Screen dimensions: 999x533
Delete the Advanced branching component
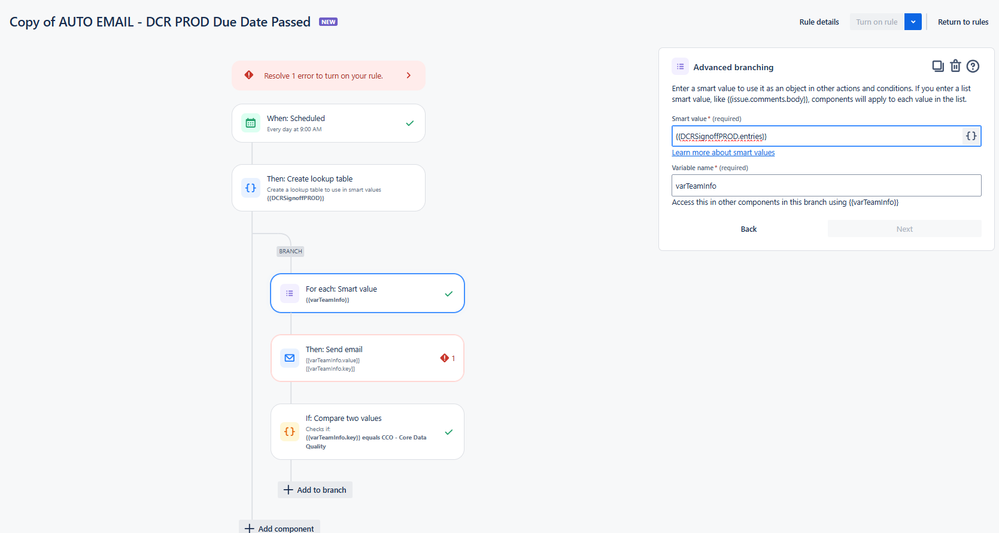955,66
